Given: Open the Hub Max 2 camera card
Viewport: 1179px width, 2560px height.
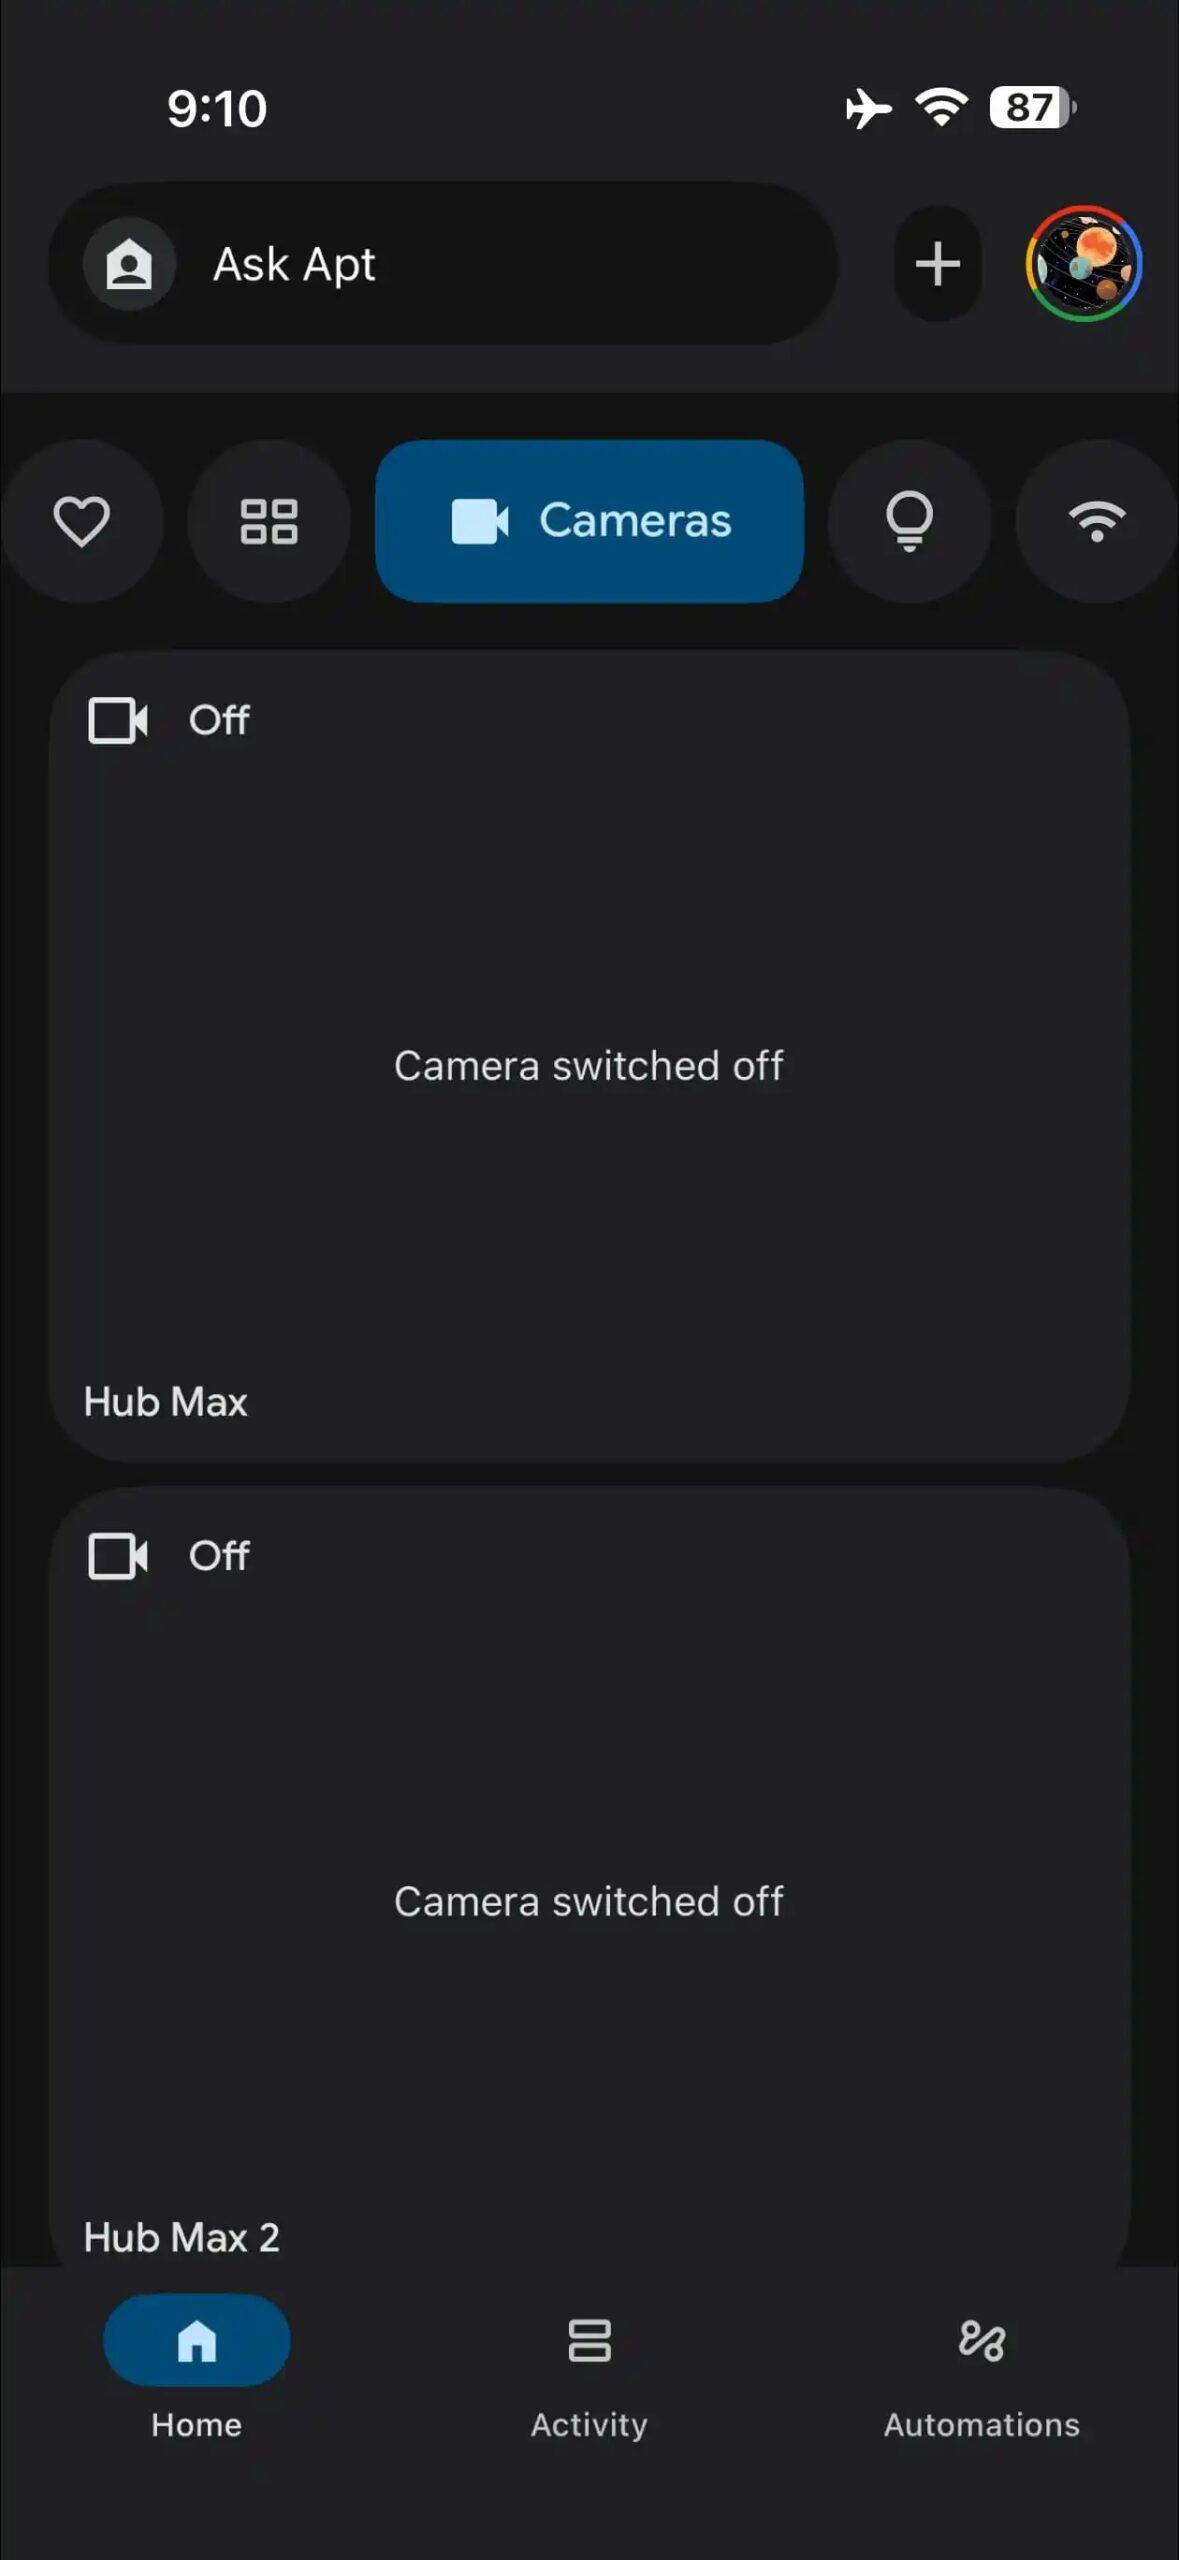Looking at the screenshot, I should (x=589, y=1902).
